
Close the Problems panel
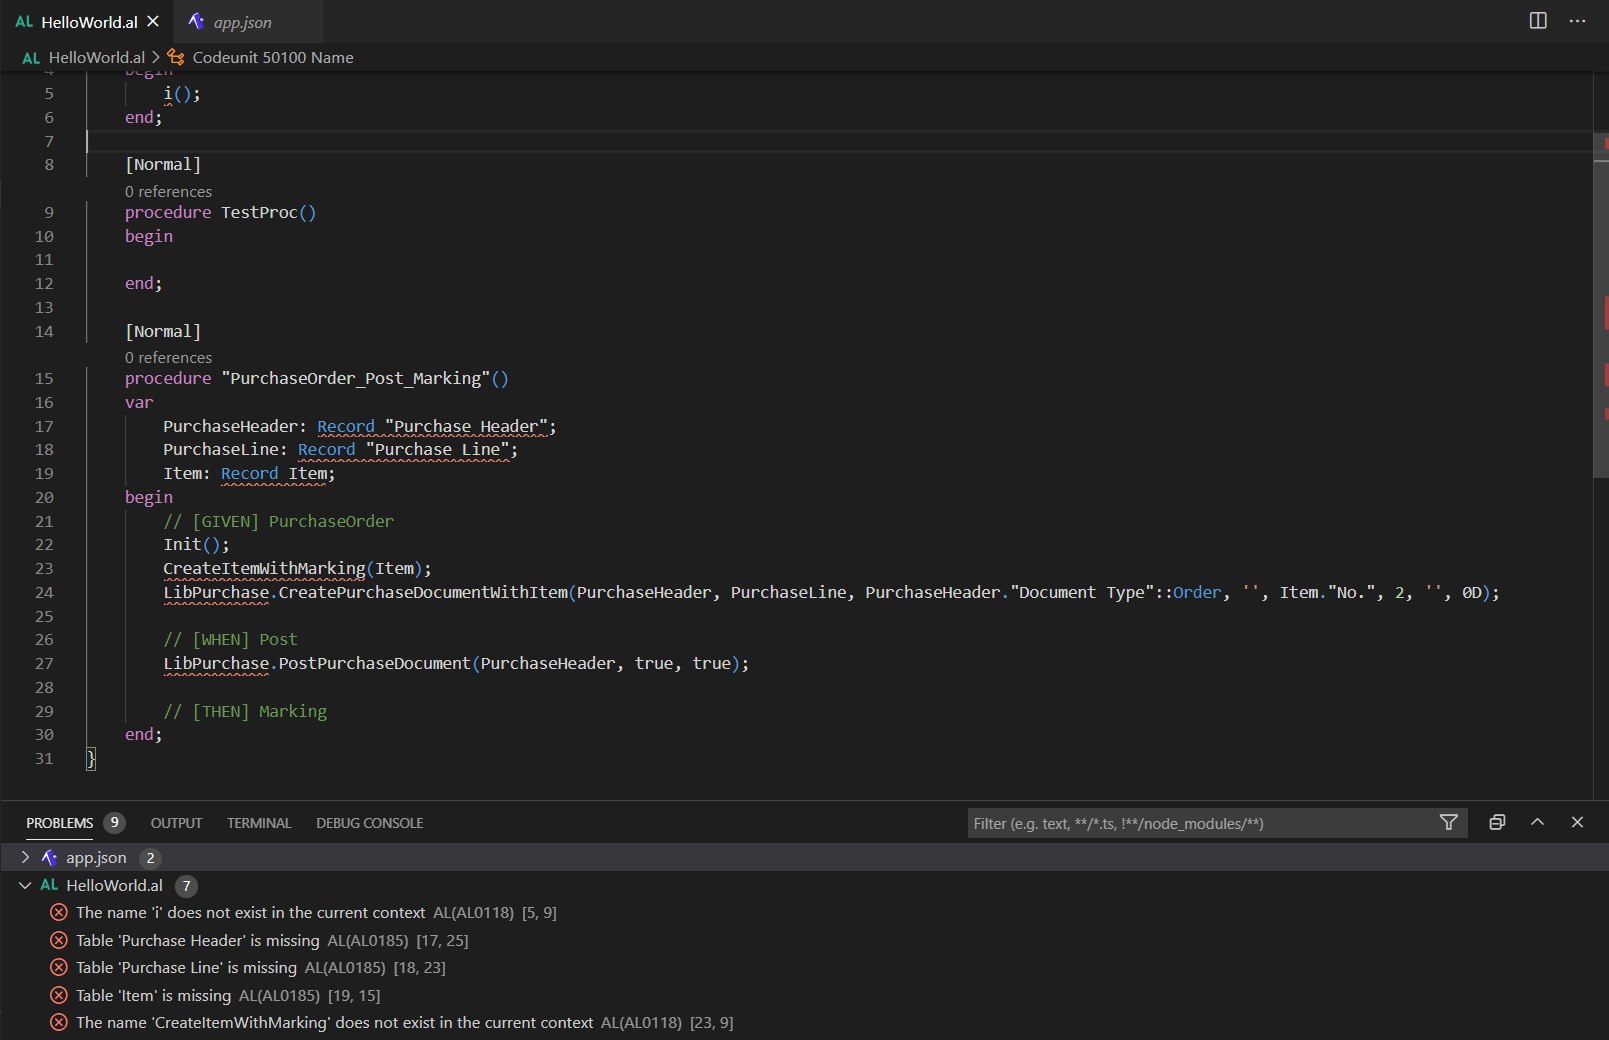point(1577,822)
